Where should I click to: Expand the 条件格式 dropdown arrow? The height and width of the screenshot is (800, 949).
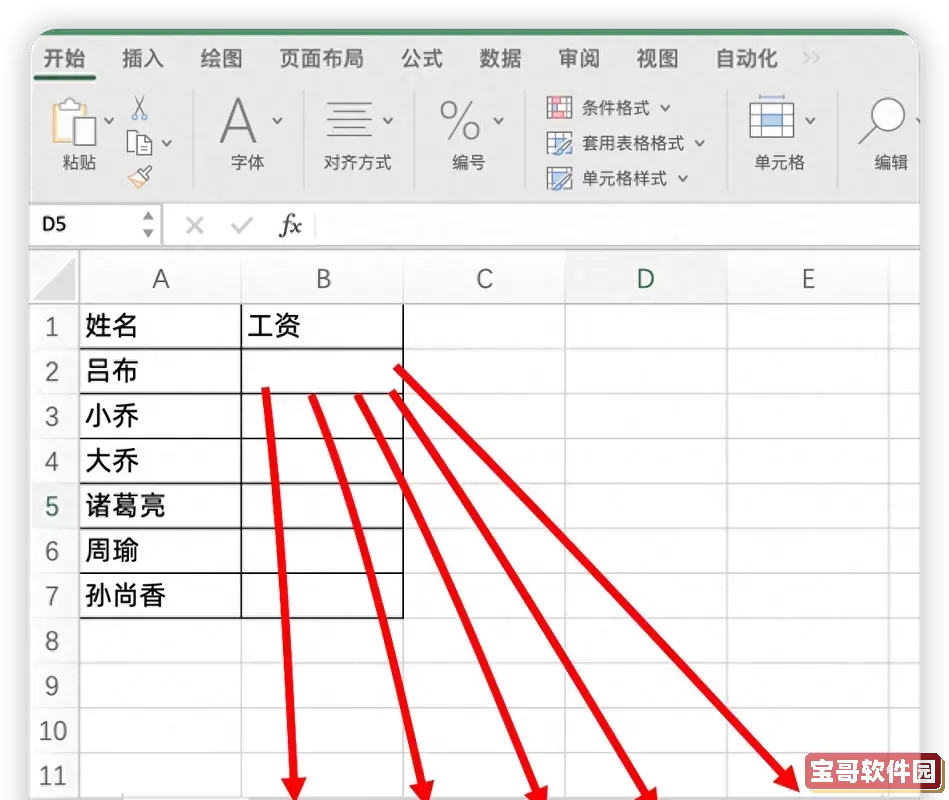click(x=665, y=108)
